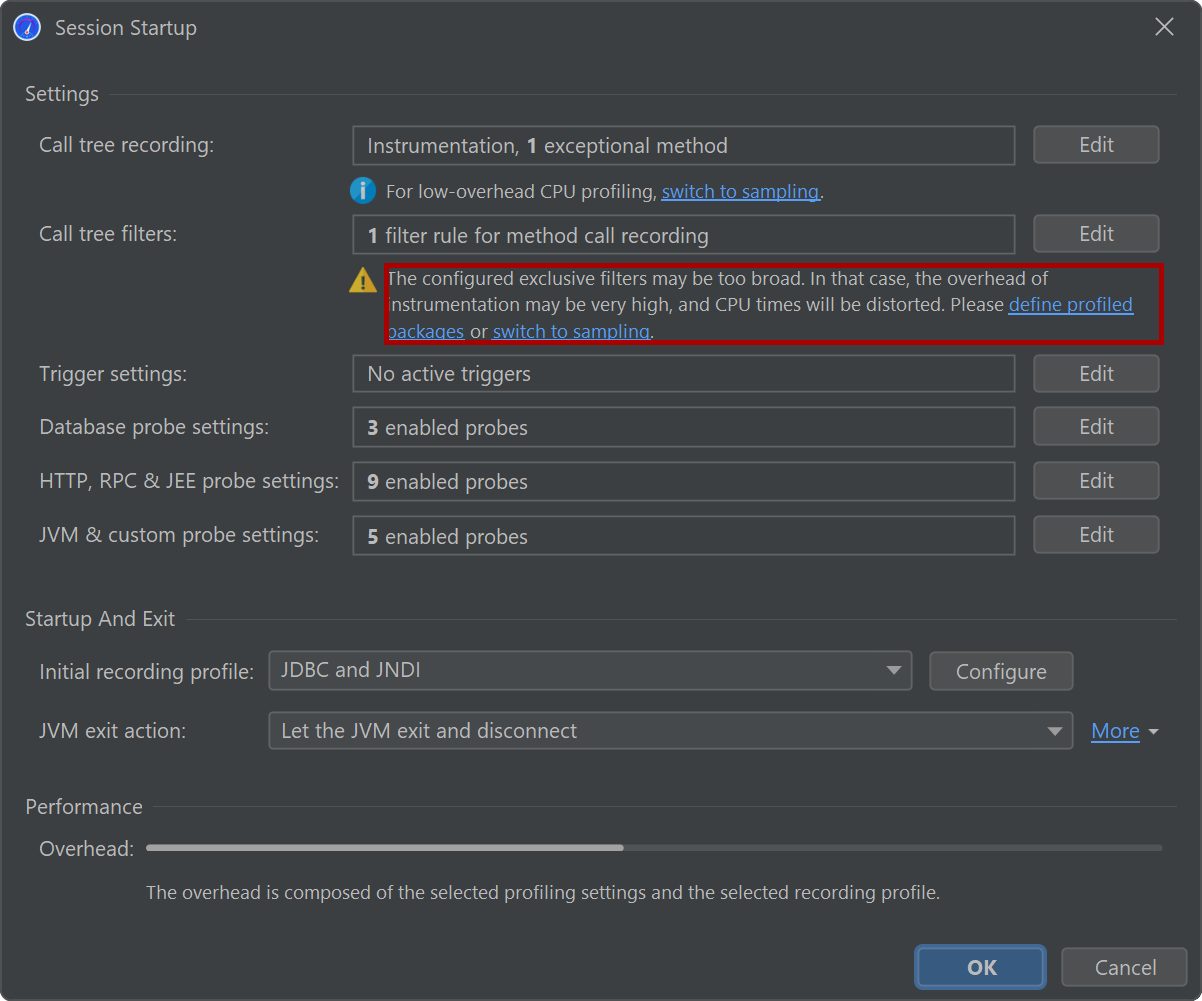Edit the call tree recording settings
1202x1001 pixels.
coord(1095,145)
